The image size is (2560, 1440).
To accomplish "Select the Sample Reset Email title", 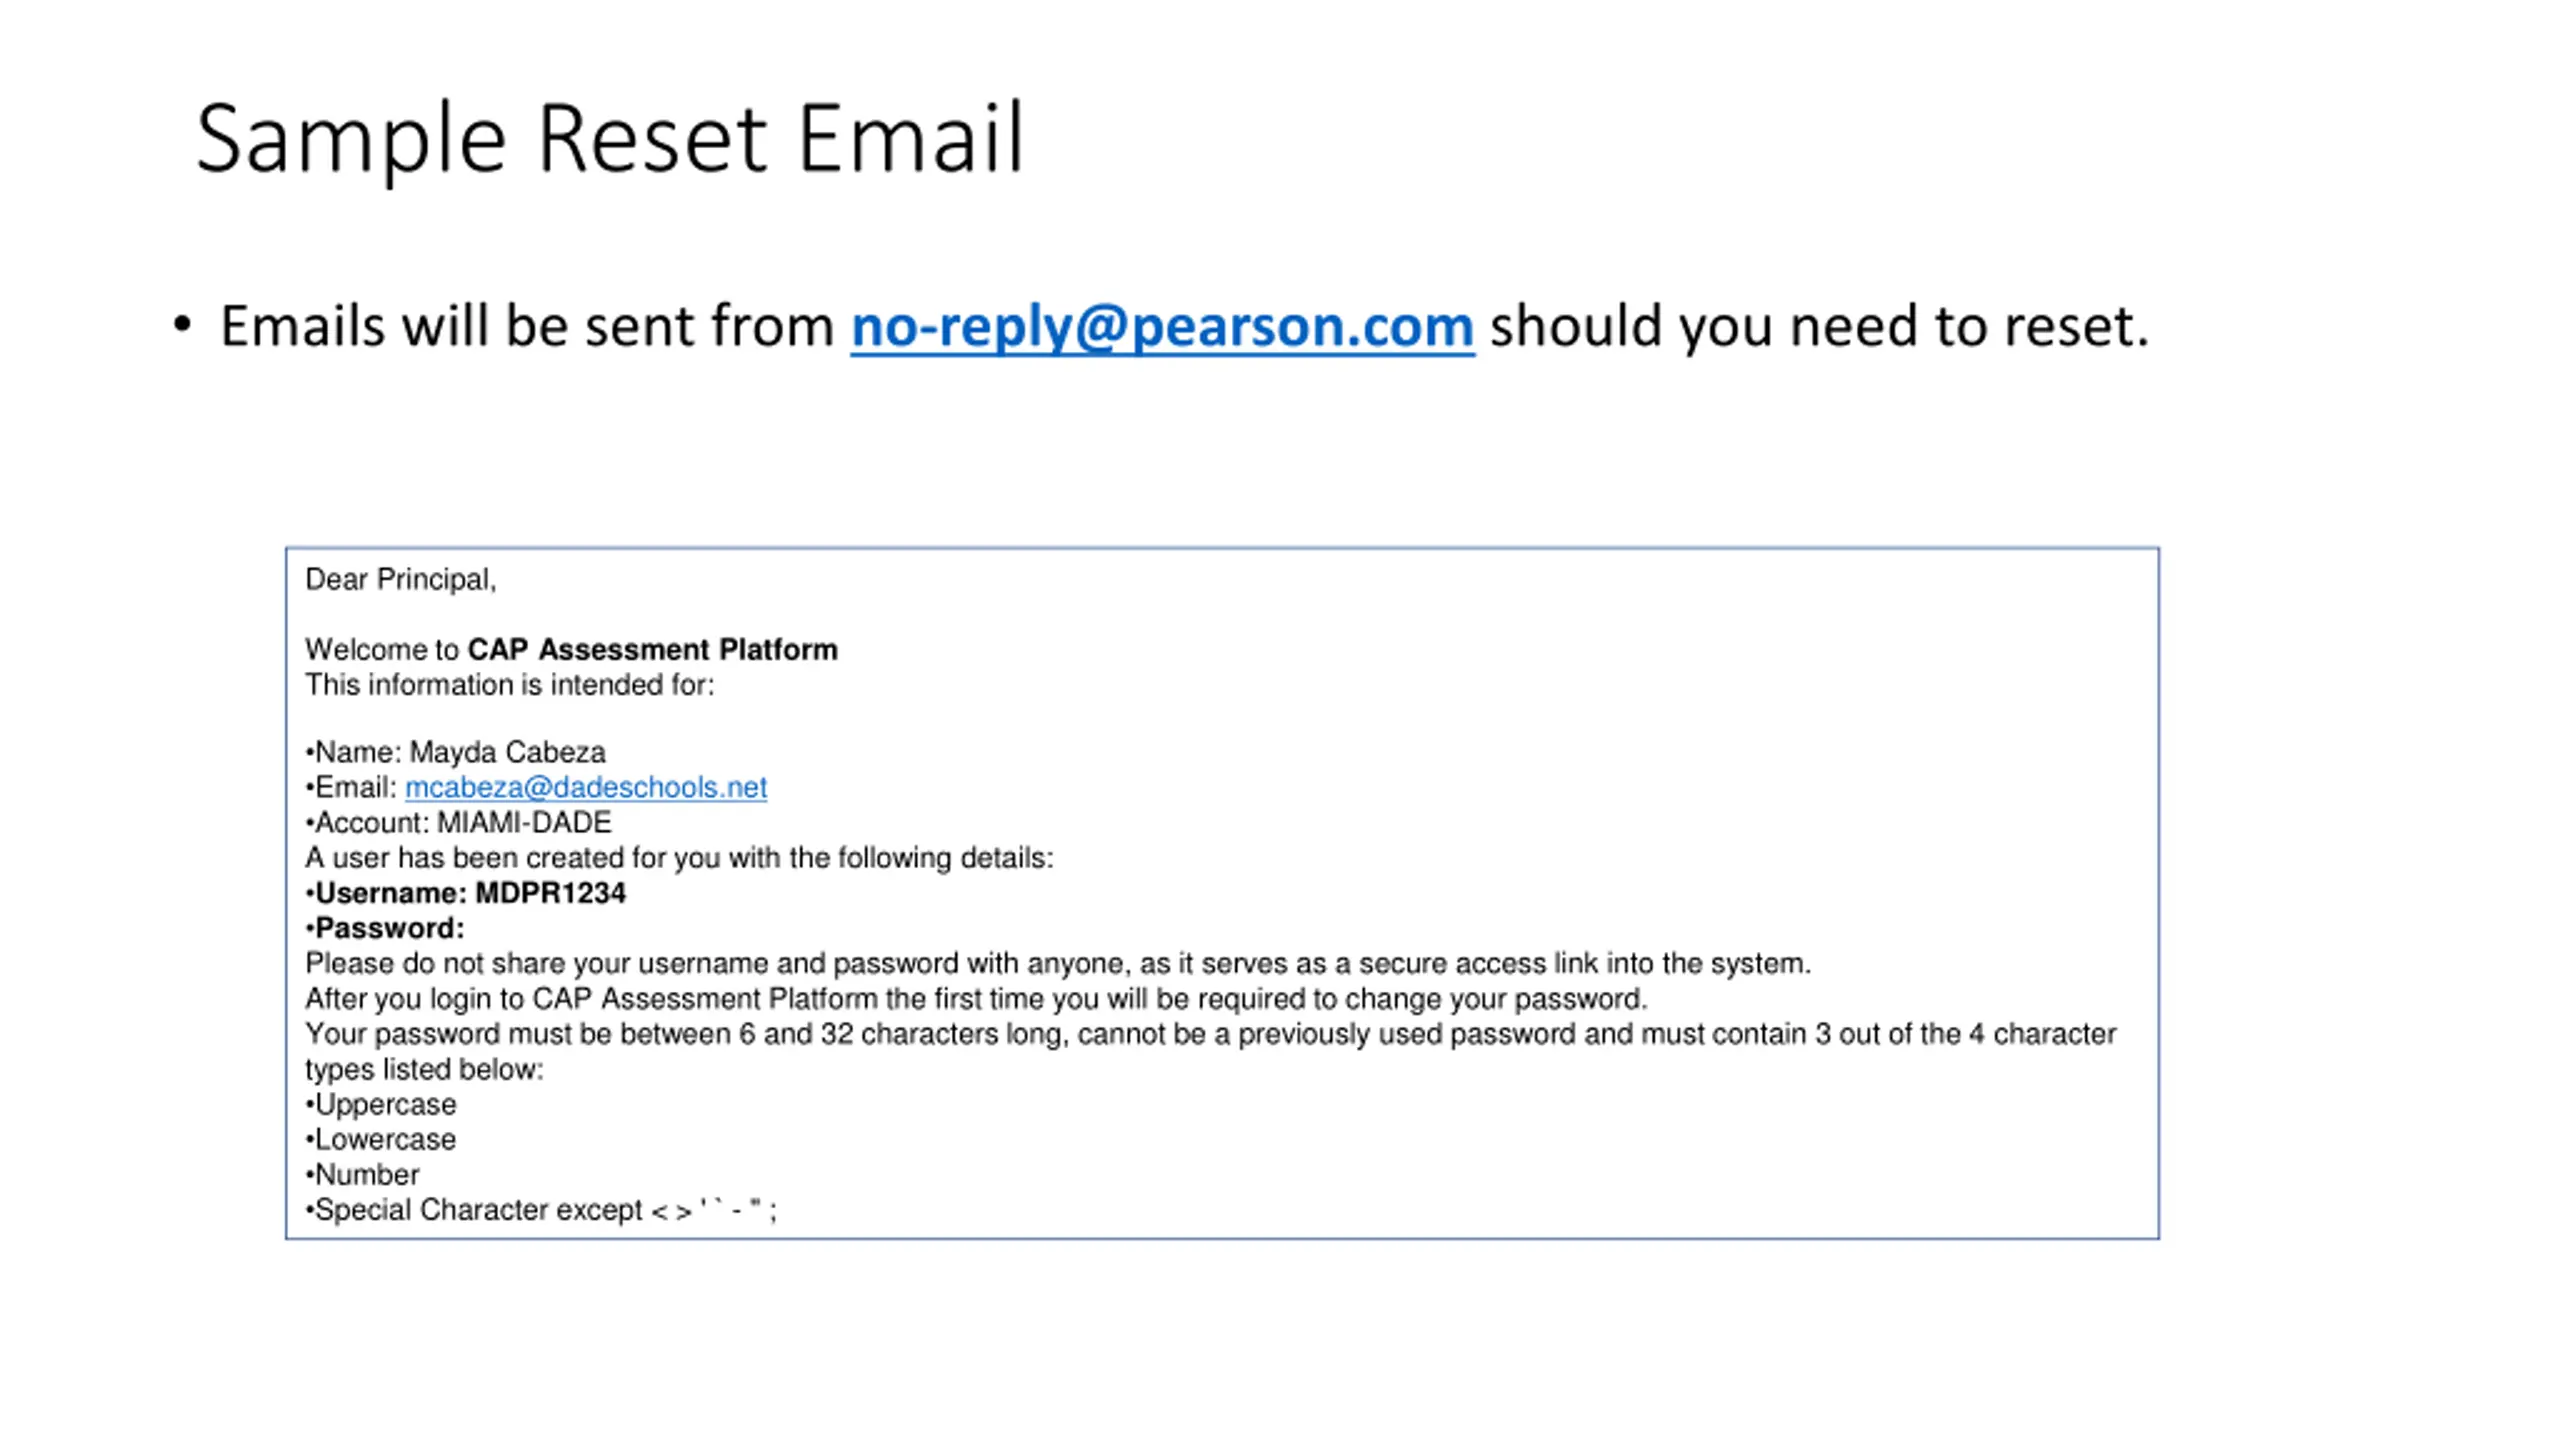I will (610, 138).
